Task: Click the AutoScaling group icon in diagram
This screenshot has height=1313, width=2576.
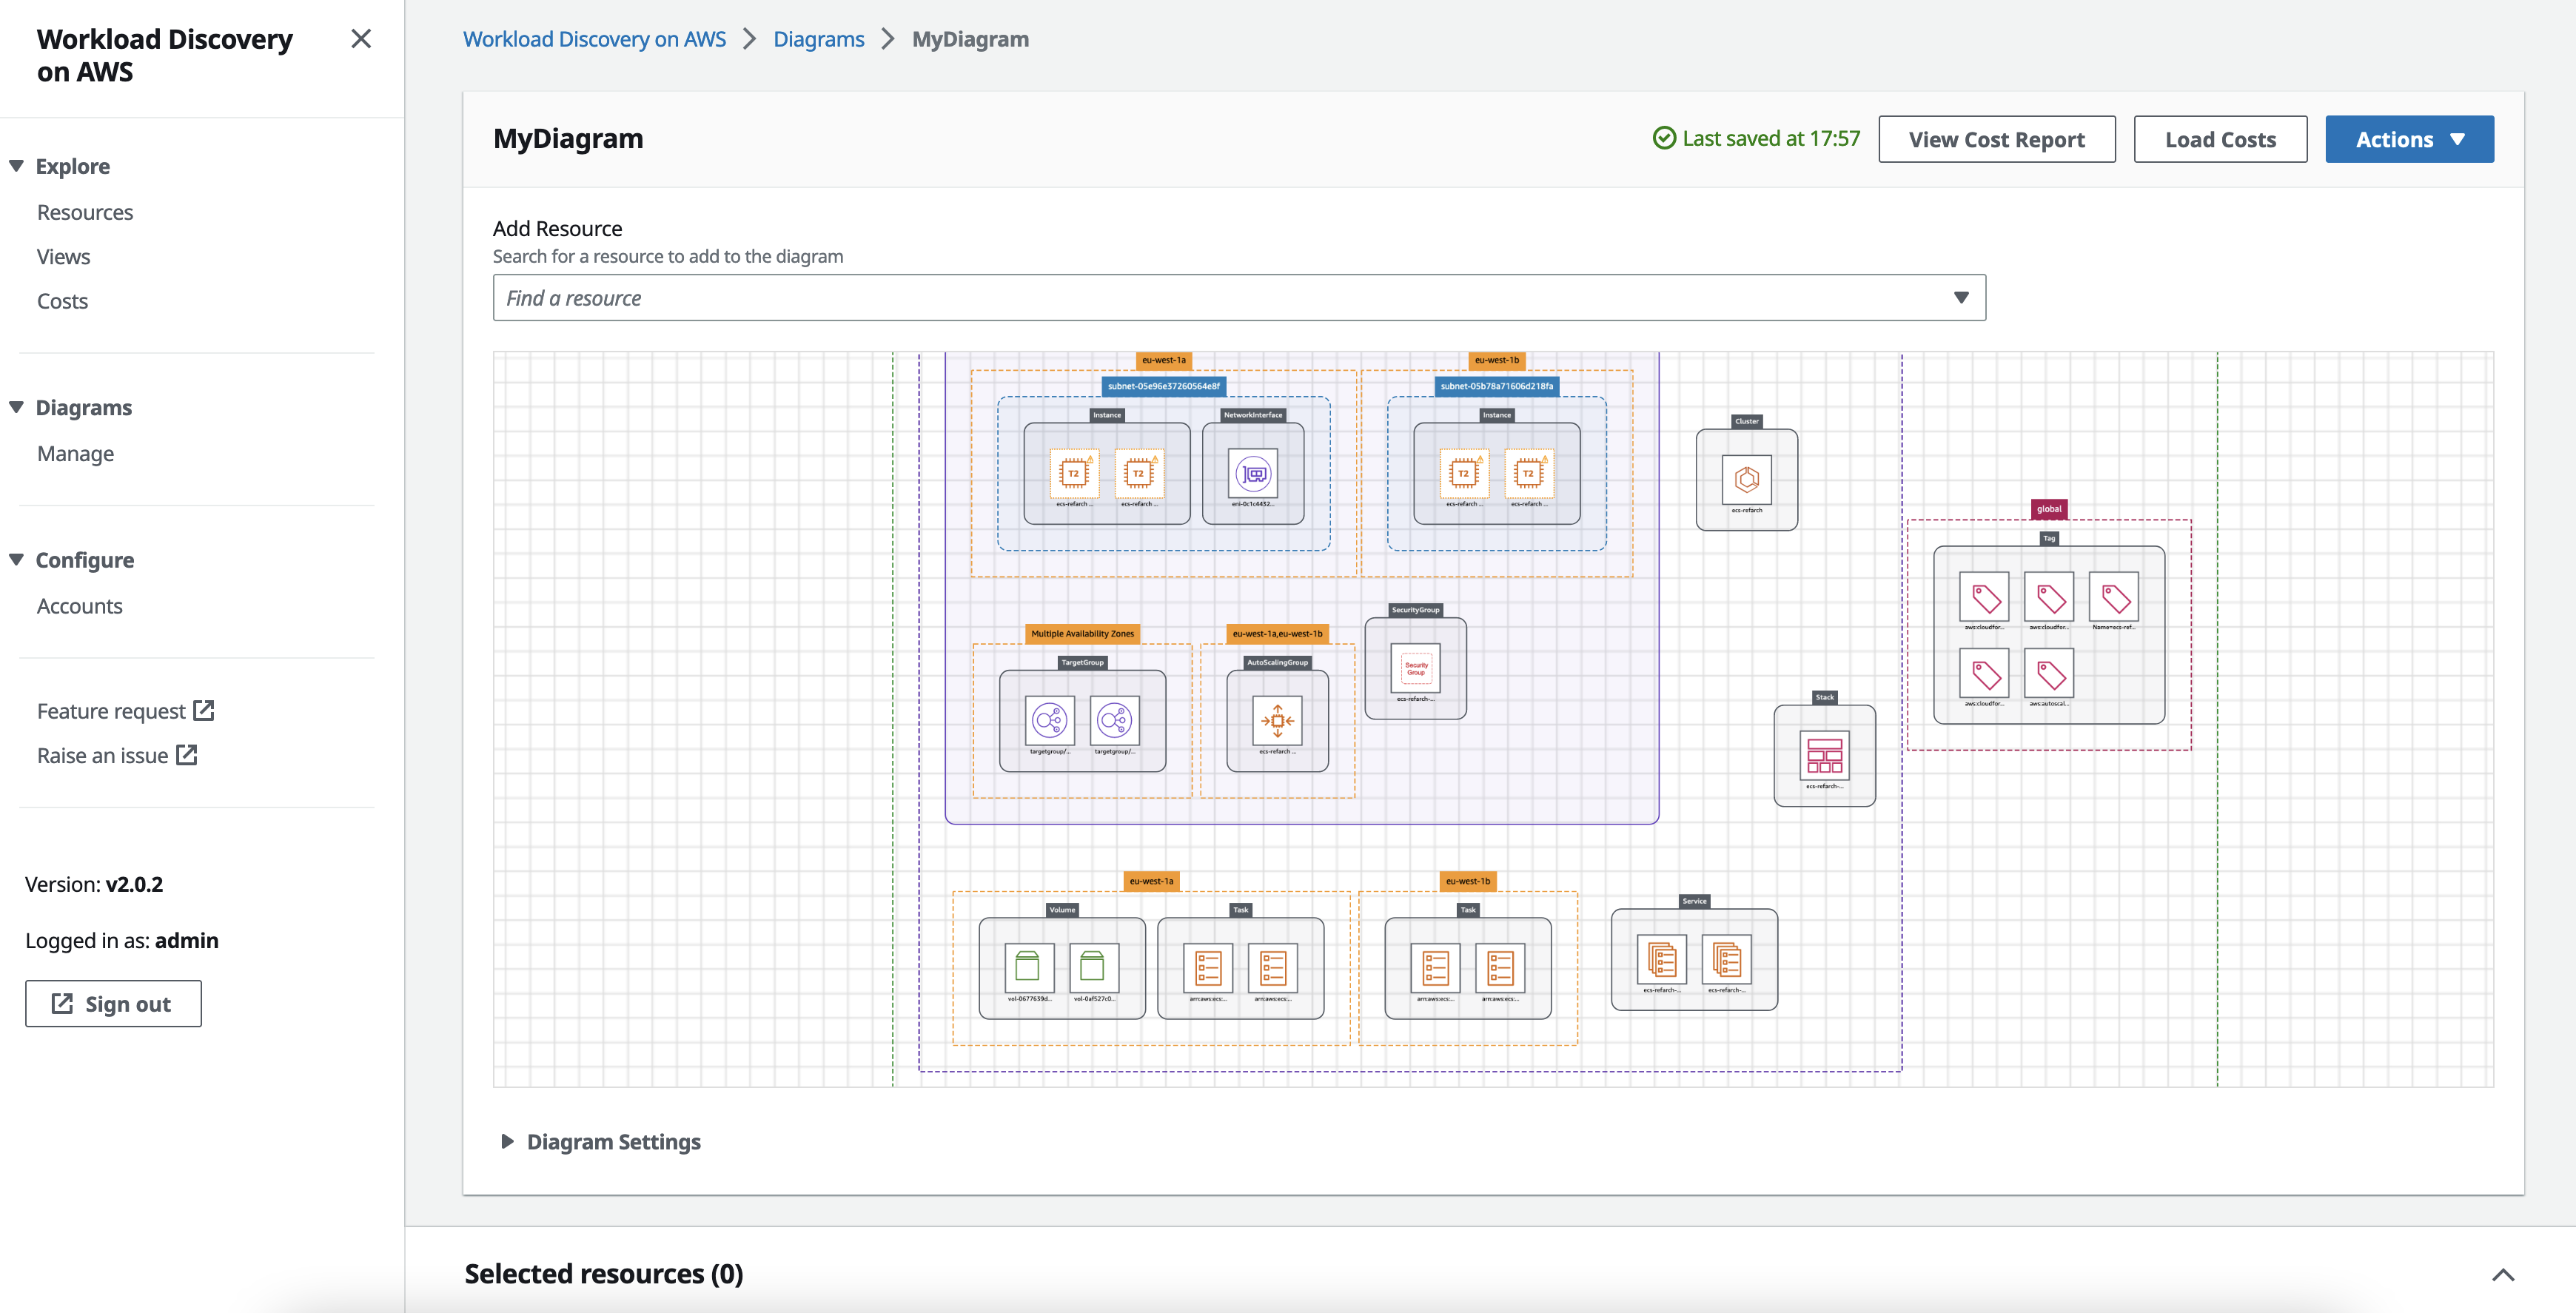Action: tap(1275, 719)
